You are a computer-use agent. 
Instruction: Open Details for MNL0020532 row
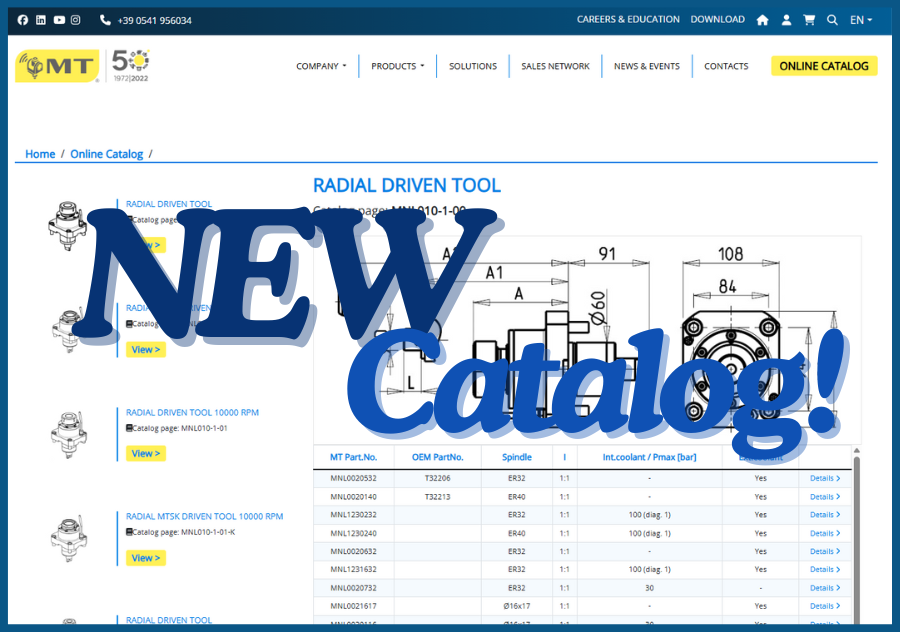click(x=824, y=478)
